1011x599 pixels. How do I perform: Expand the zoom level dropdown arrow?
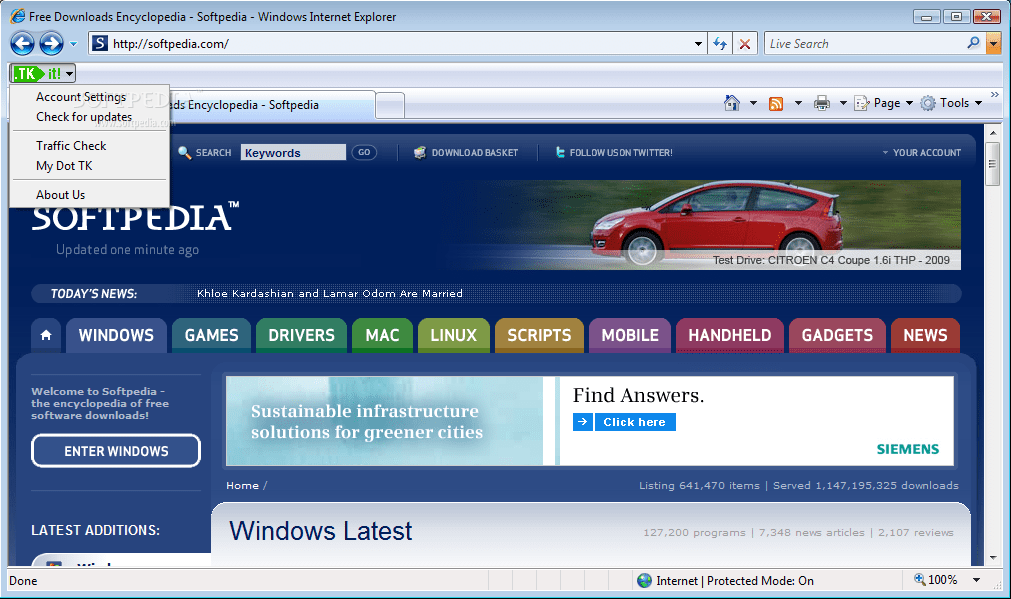[976, 580]
